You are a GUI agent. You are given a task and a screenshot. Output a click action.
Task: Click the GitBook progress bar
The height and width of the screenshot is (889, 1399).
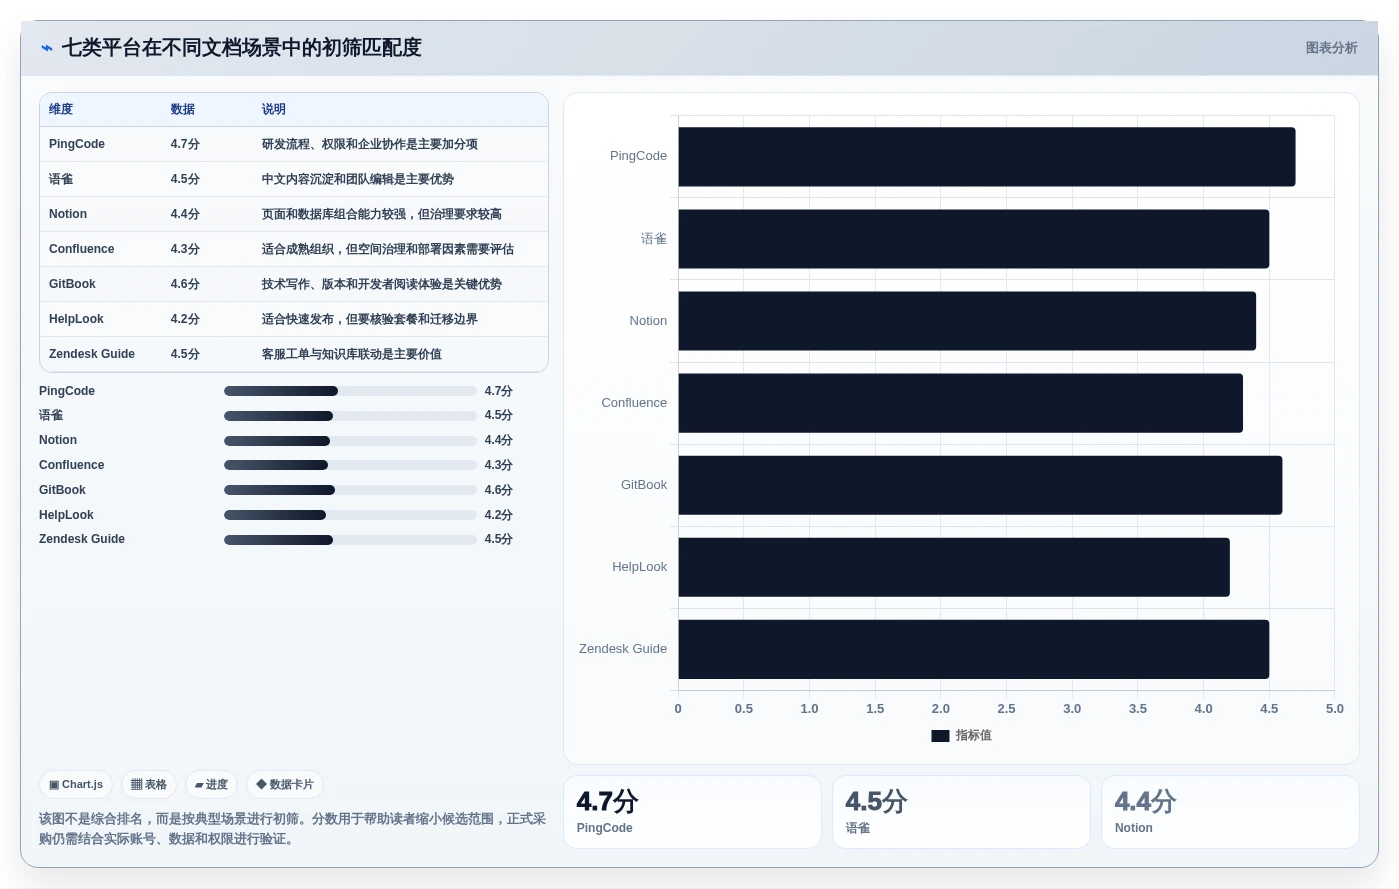coord(350,490)
